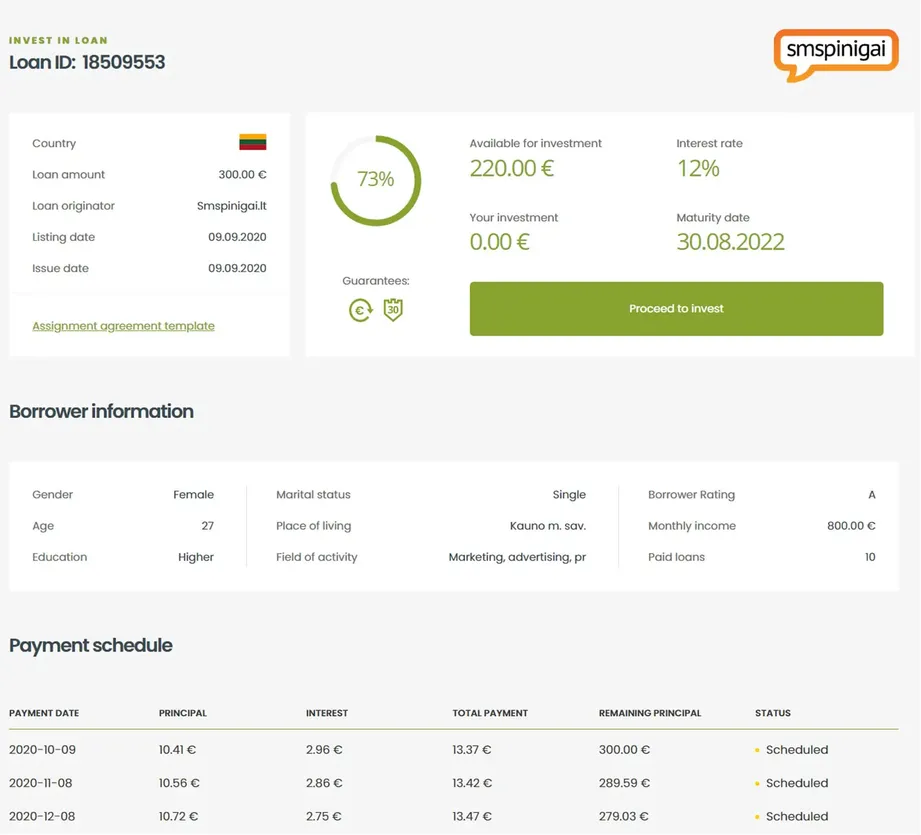Click the remaining principal 279.03 €
This screenshot has height=835, width=921.
pos(624,817)
